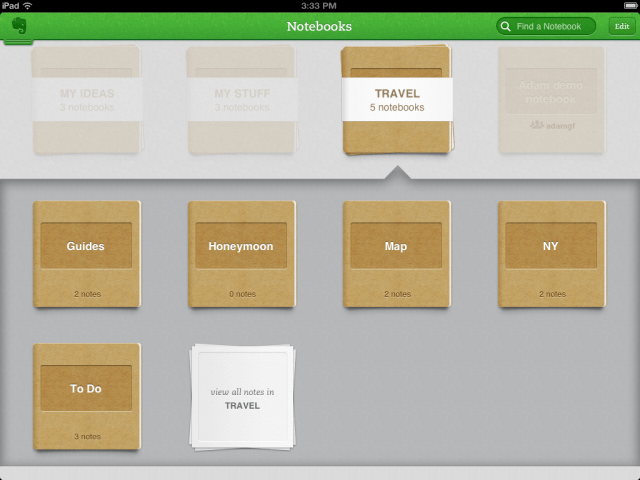Tap the Notebooks title in header
Image resolution: width=640 pixels, height=480 pixels.
[319, 27]
